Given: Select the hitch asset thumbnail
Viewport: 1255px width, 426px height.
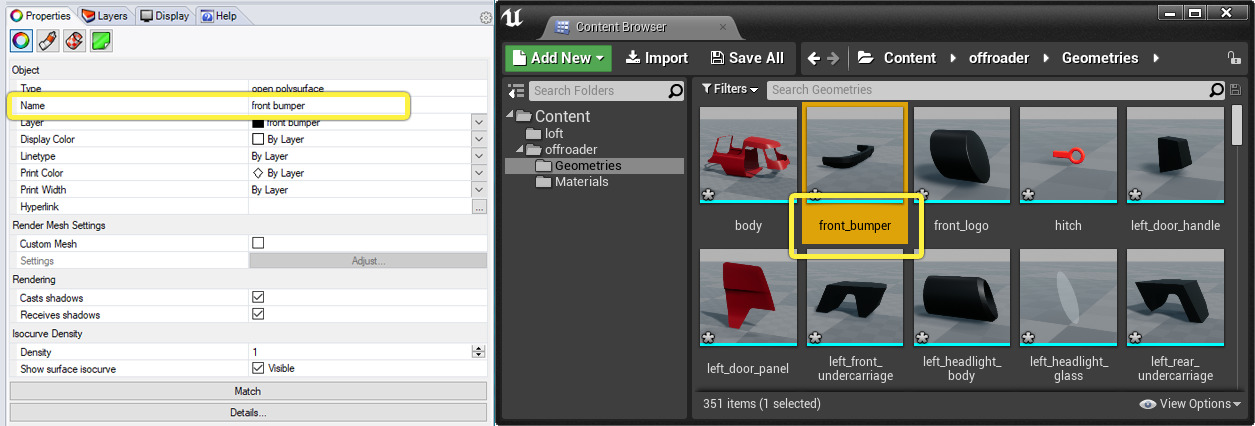Looking at the screenshot, I should click(1068, 155).
